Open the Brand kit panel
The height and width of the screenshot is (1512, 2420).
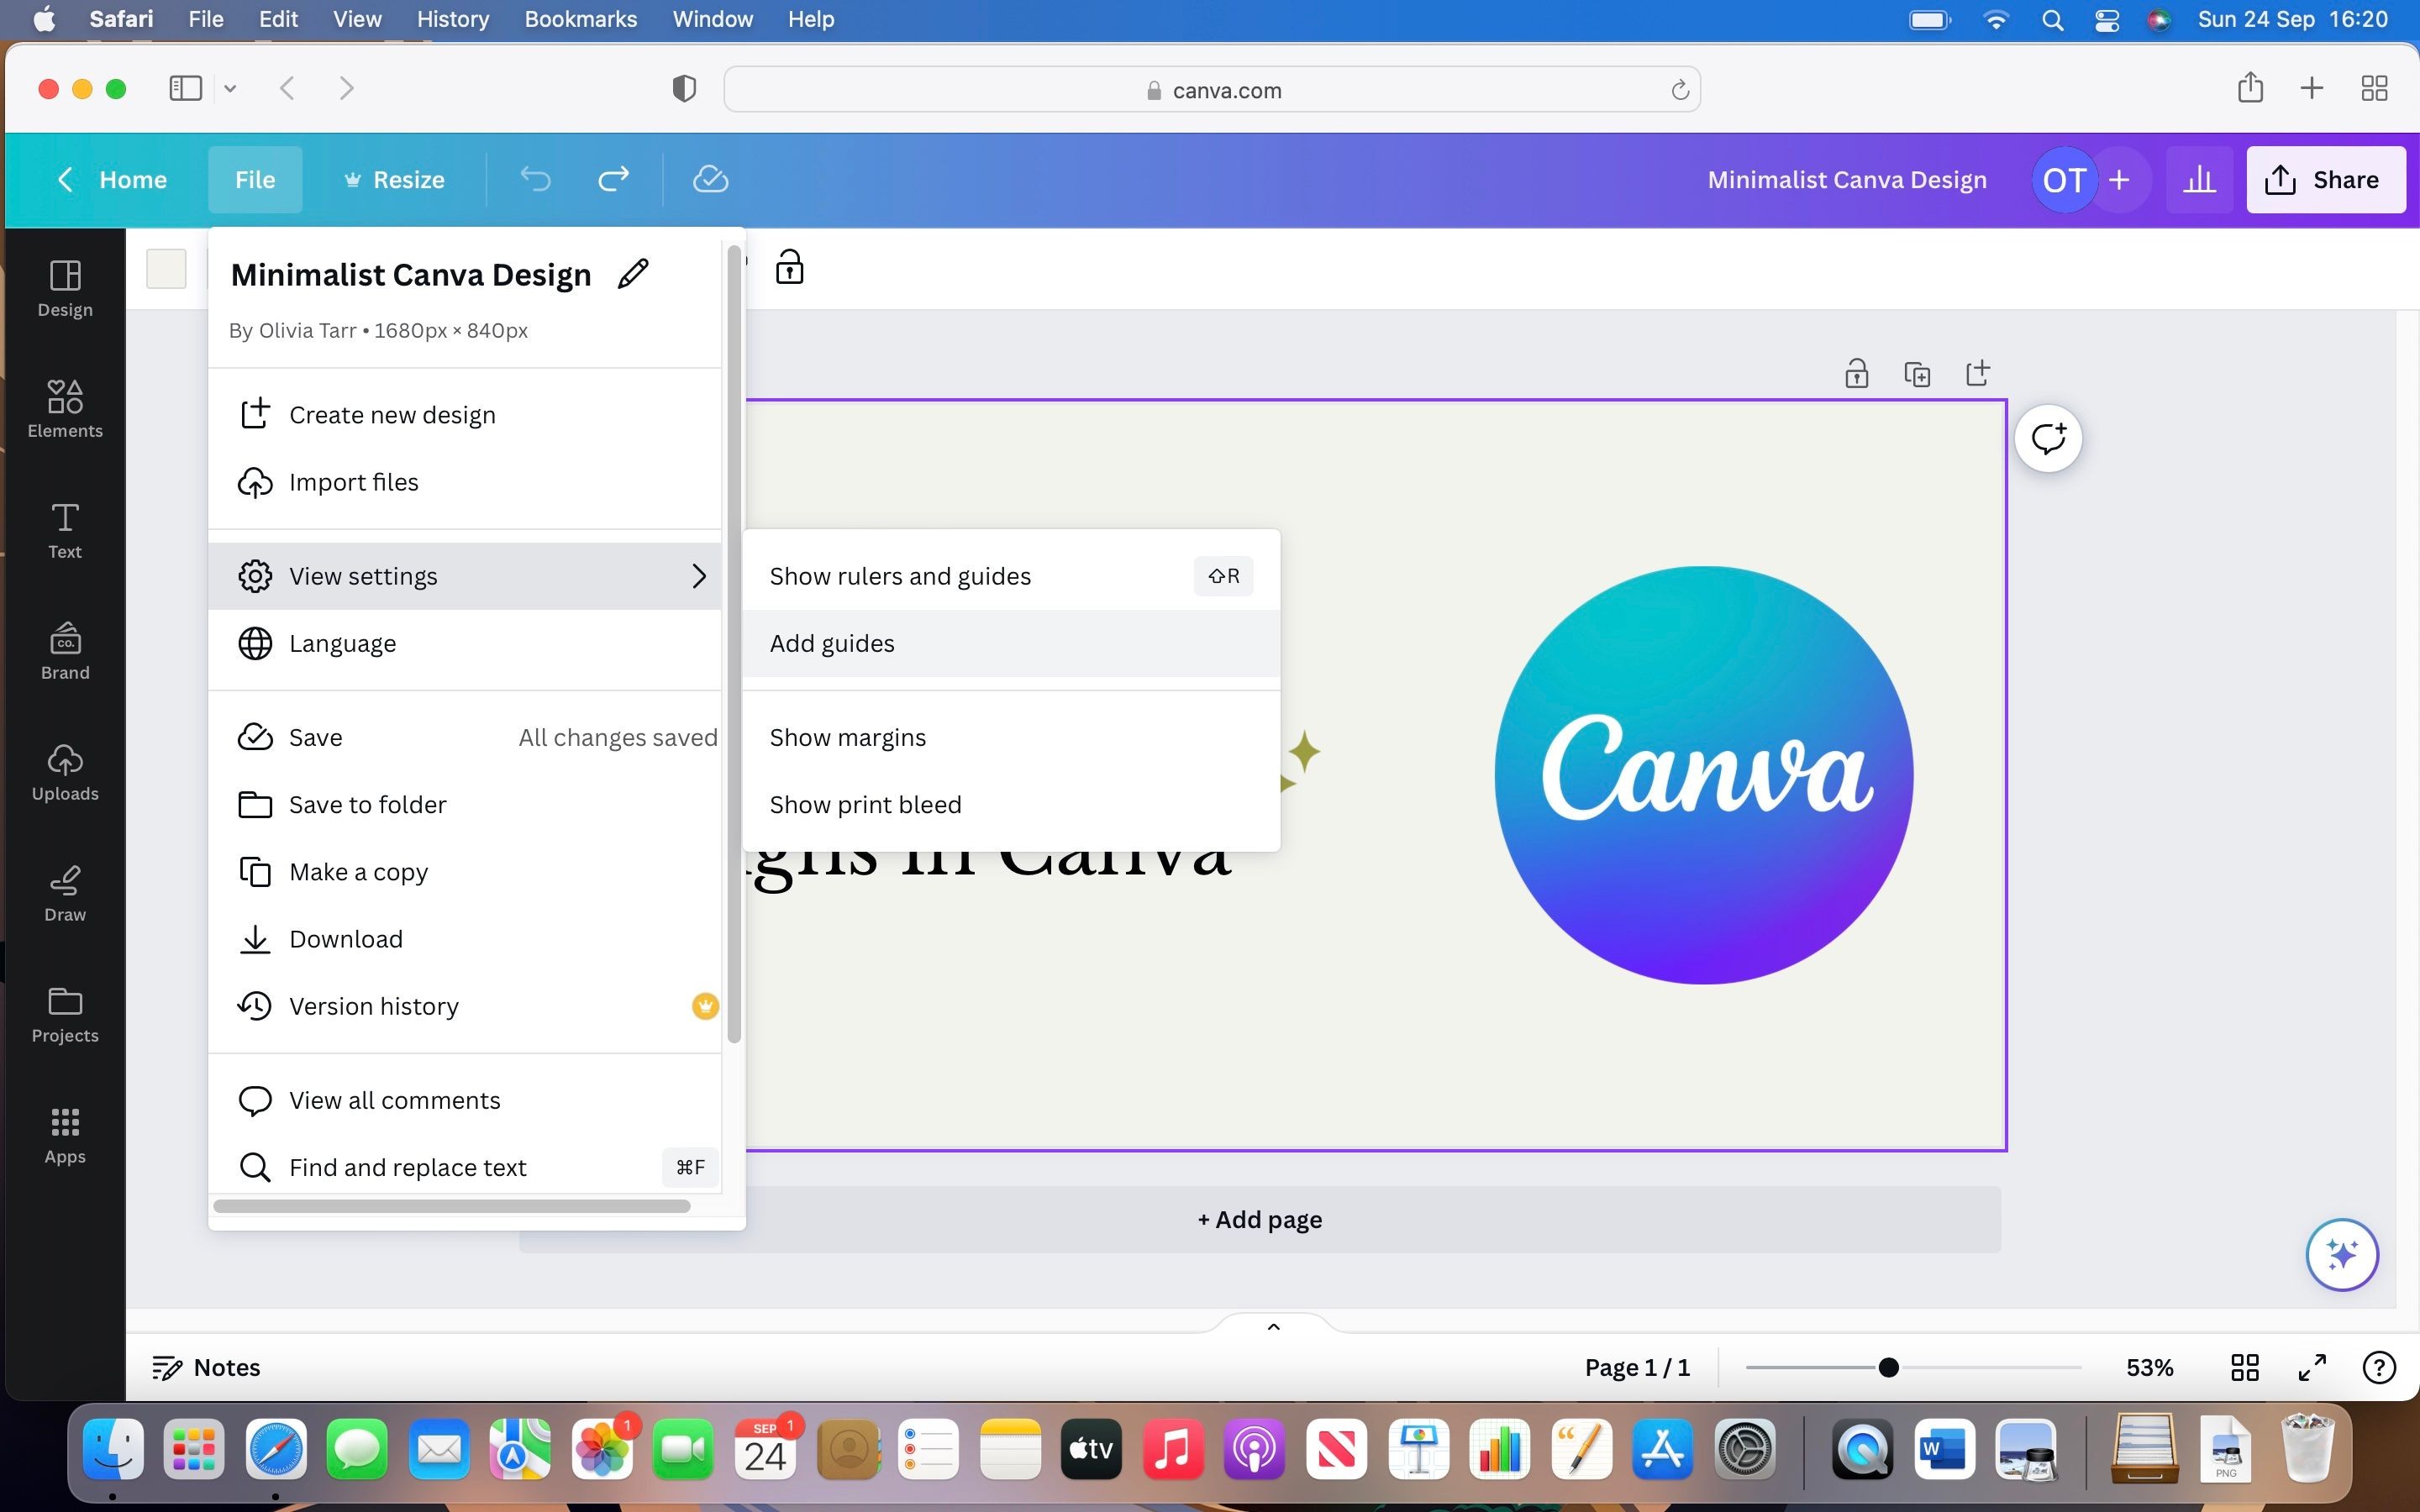click(65, 651)
